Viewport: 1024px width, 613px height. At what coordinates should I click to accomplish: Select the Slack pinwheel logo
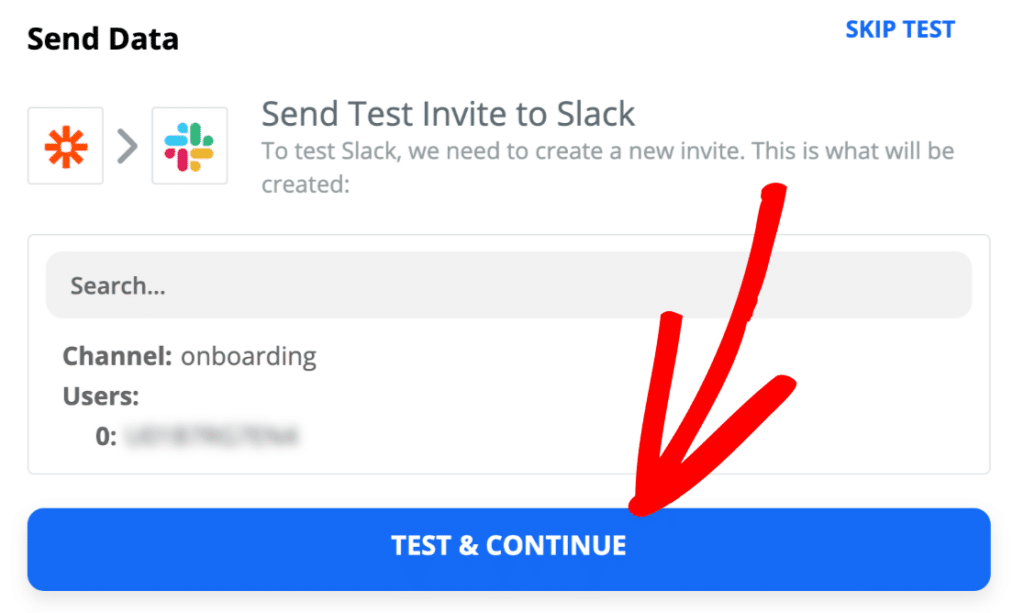click(190, 145)
